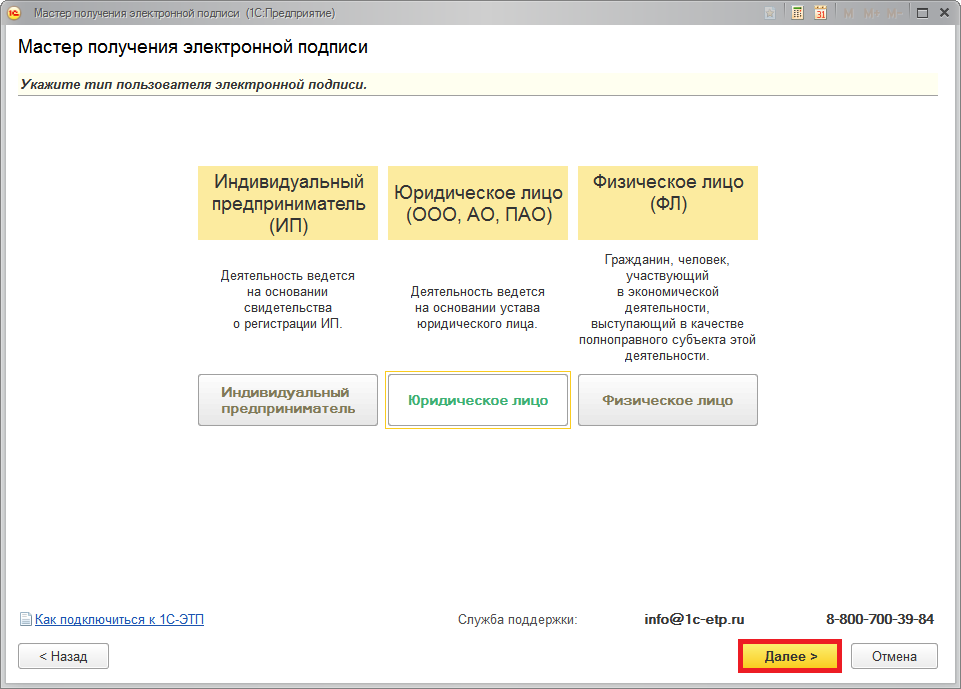Screen dimensions: 961x689
Task: Click the M+ memory add button
Action: tap(868, 13)
